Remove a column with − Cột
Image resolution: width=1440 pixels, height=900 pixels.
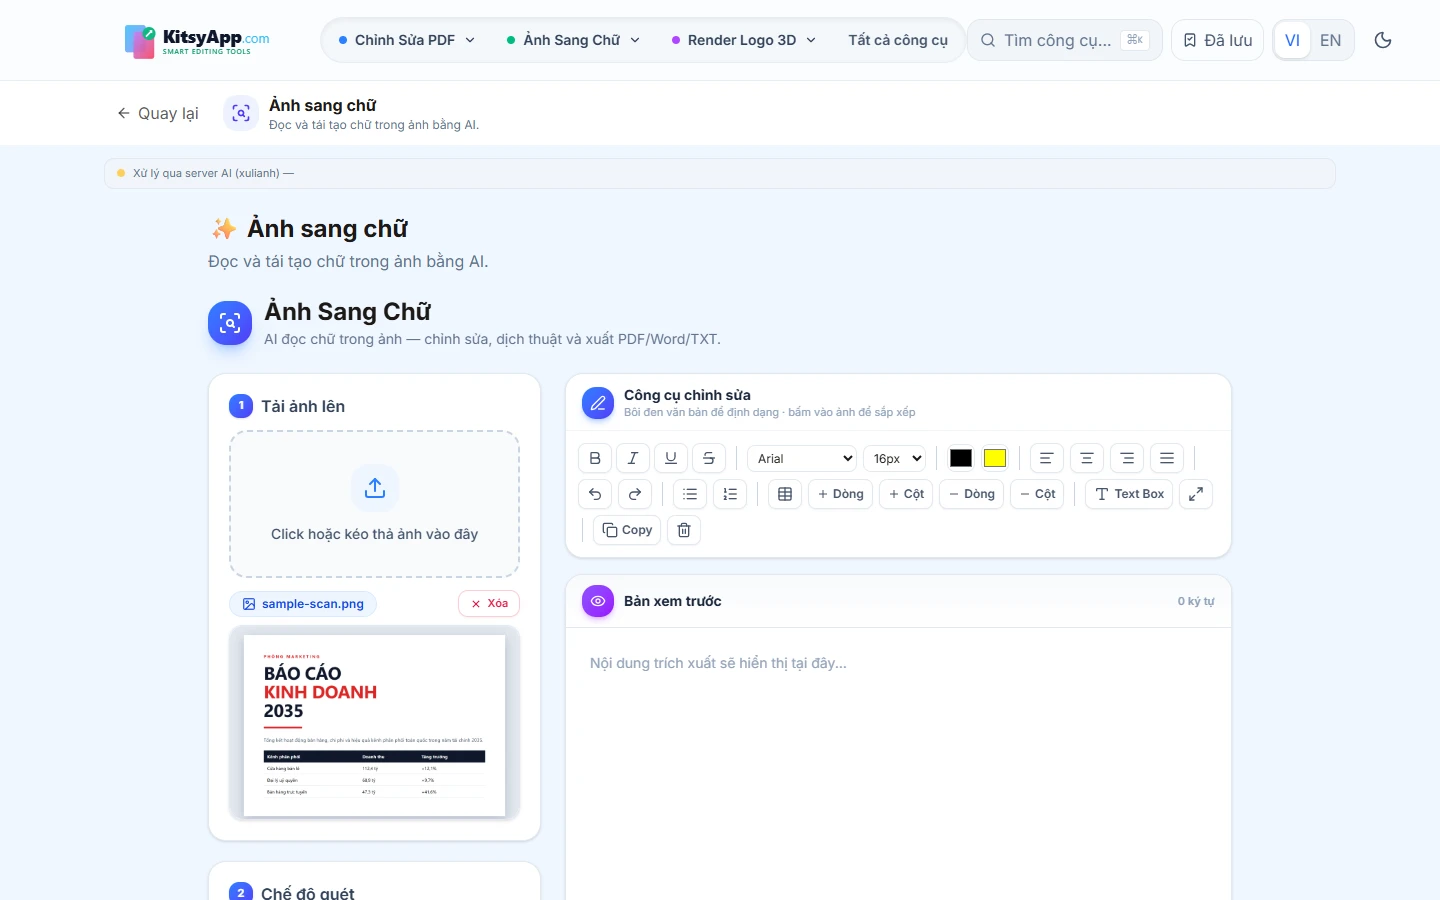tap(1038, 494)
